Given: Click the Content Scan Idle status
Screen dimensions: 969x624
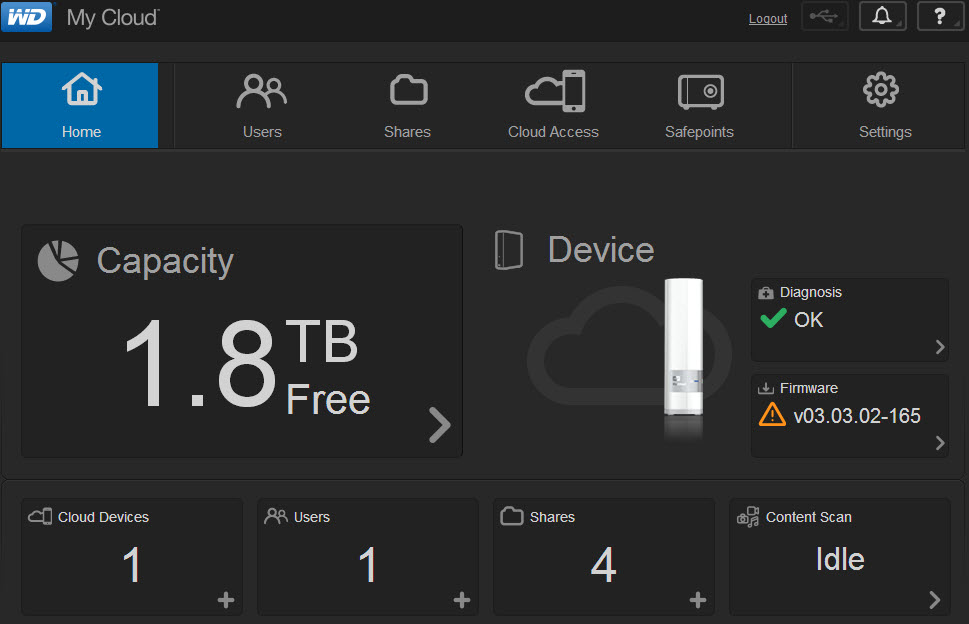Looking at the screenshot, I should pos(840,560).
